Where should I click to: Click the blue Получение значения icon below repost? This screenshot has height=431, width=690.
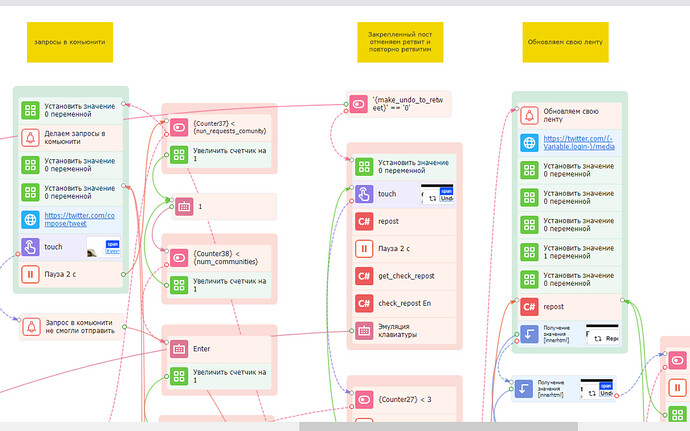tap(529, 334)
